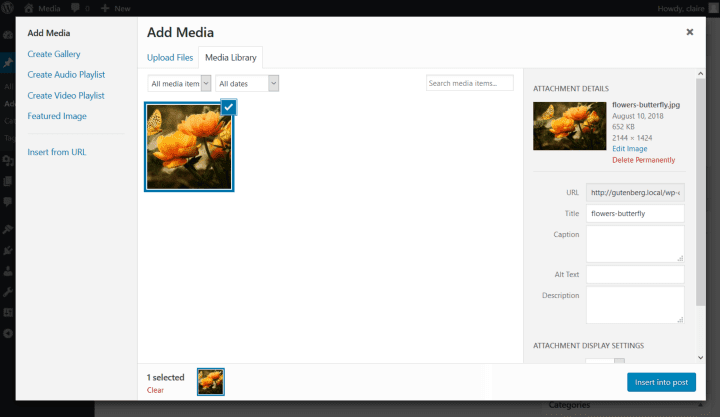Click the 1 selected label
Viewport: 720px width, 417px height.
coord(165,378)
